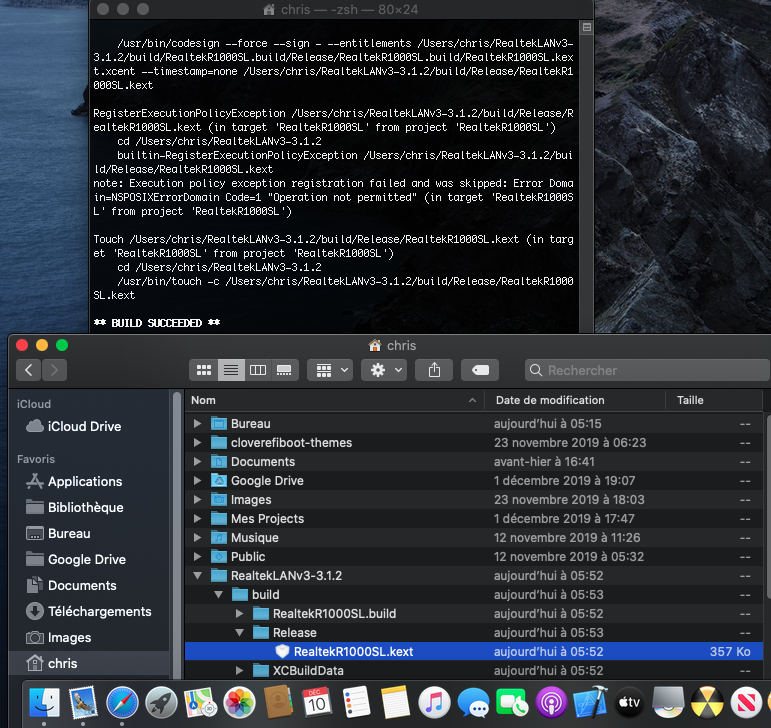Open News from the Dock
The height and width of the screenshot is (728, 771).
[745, 702]
